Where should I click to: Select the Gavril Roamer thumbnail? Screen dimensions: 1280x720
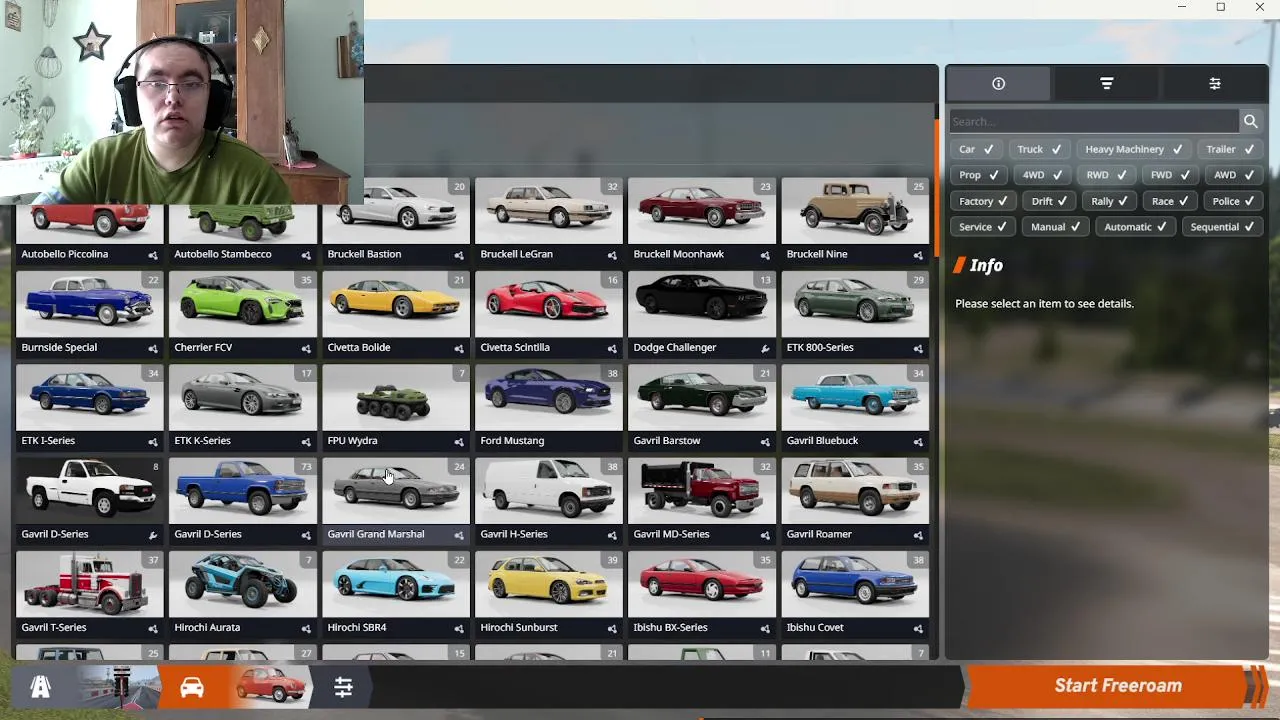[x=854, y=492]
